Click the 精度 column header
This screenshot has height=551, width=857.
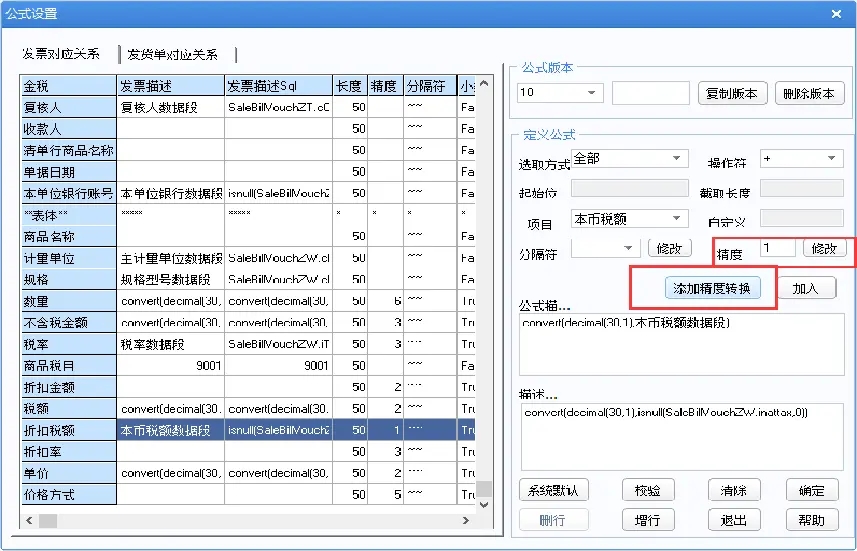[x=385, y=86]
